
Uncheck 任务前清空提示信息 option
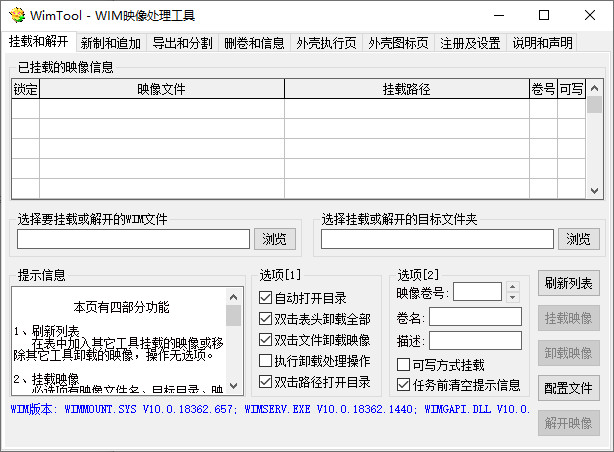459,385
